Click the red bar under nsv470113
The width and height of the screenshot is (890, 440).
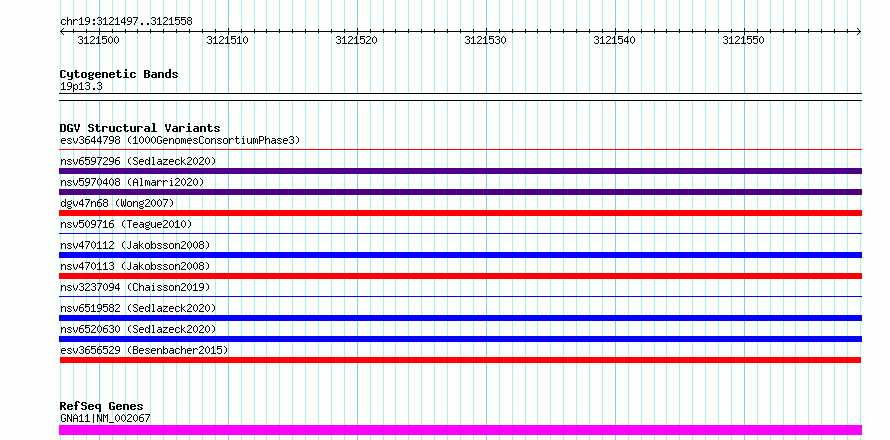(460, 276)
